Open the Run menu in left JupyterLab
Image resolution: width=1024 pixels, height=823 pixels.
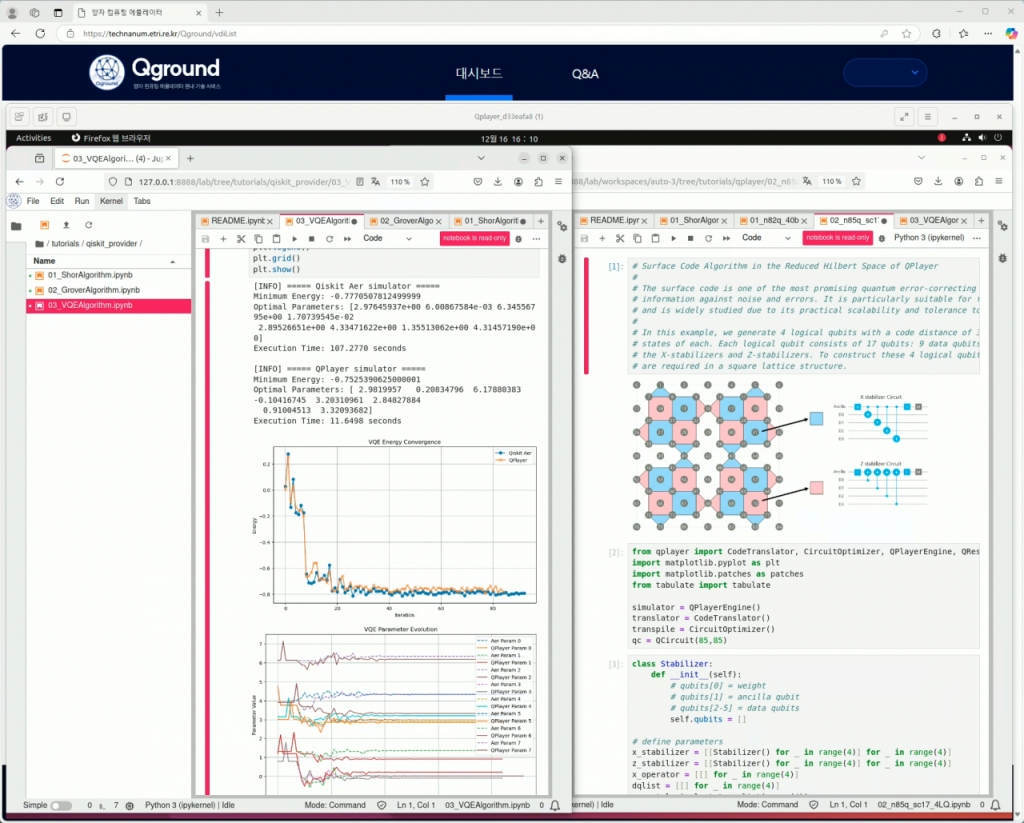point(82,201)
